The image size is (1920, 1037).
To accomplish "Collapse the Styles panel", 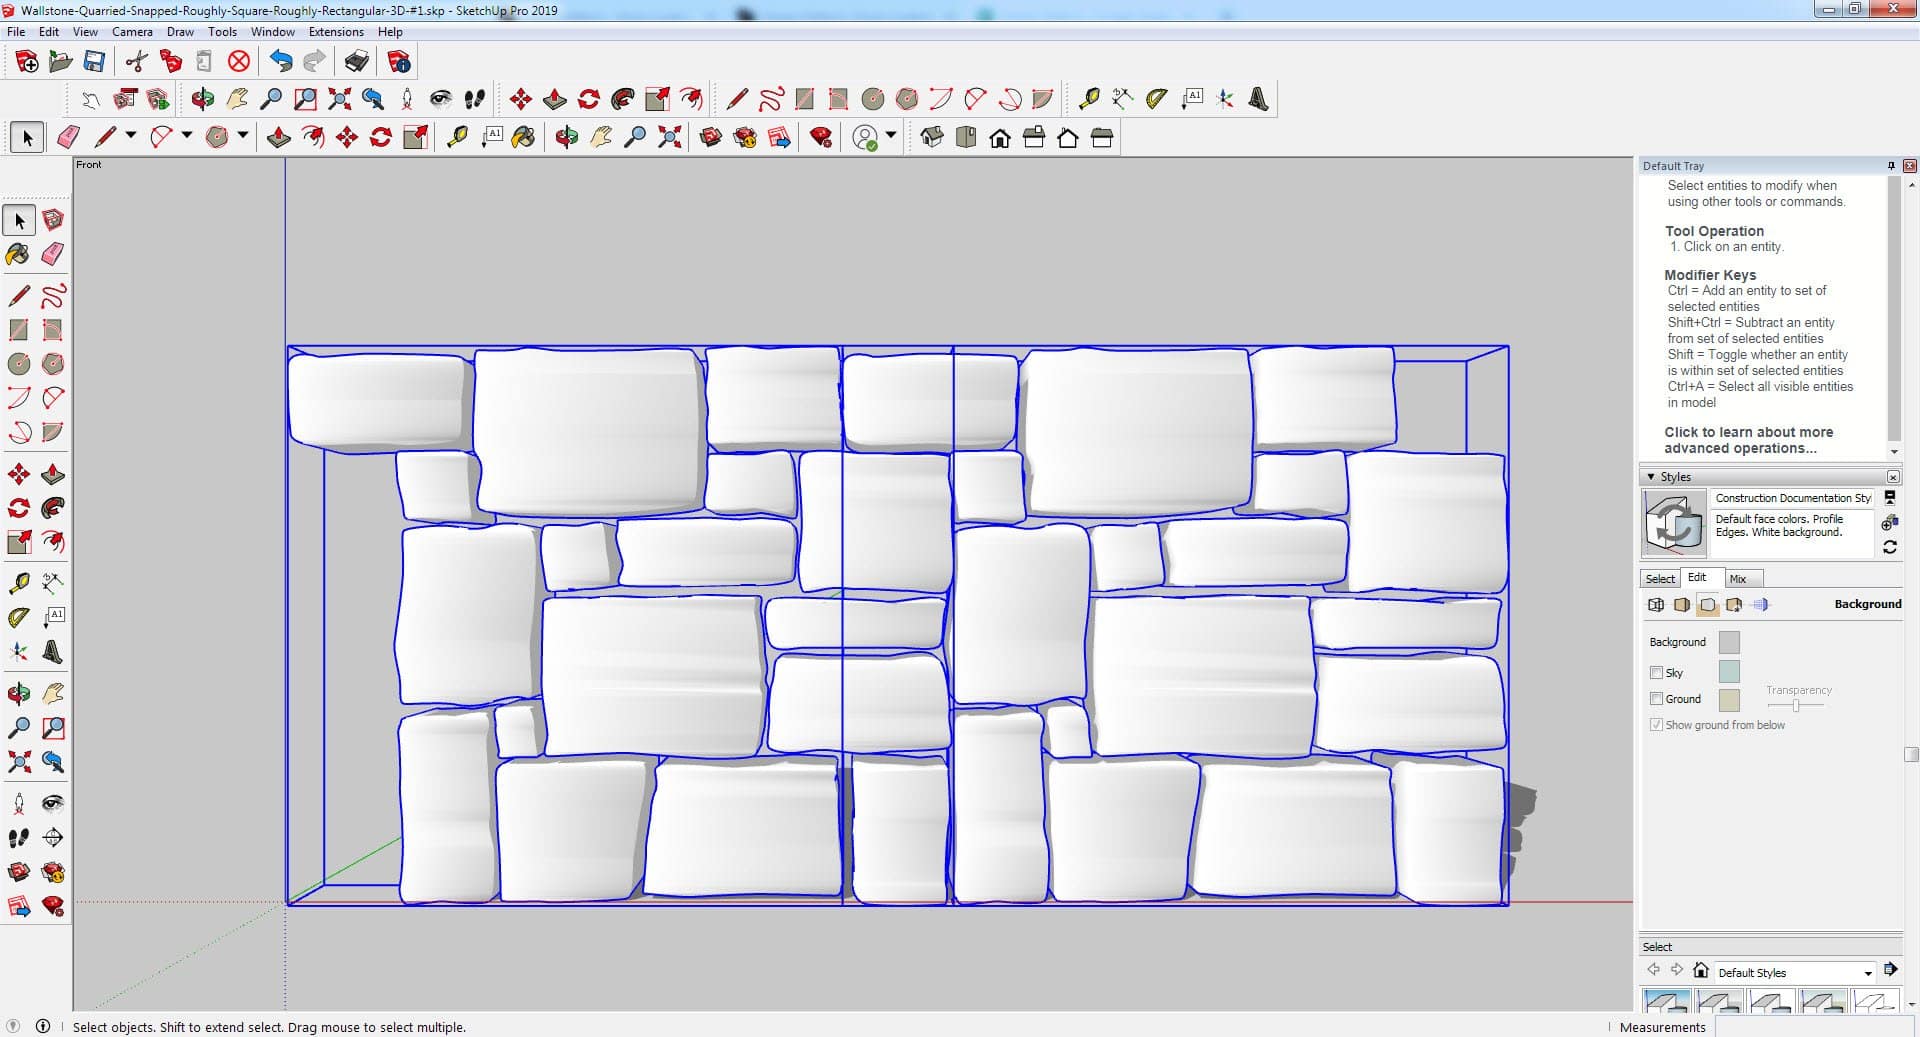I will pos(1651,477).
